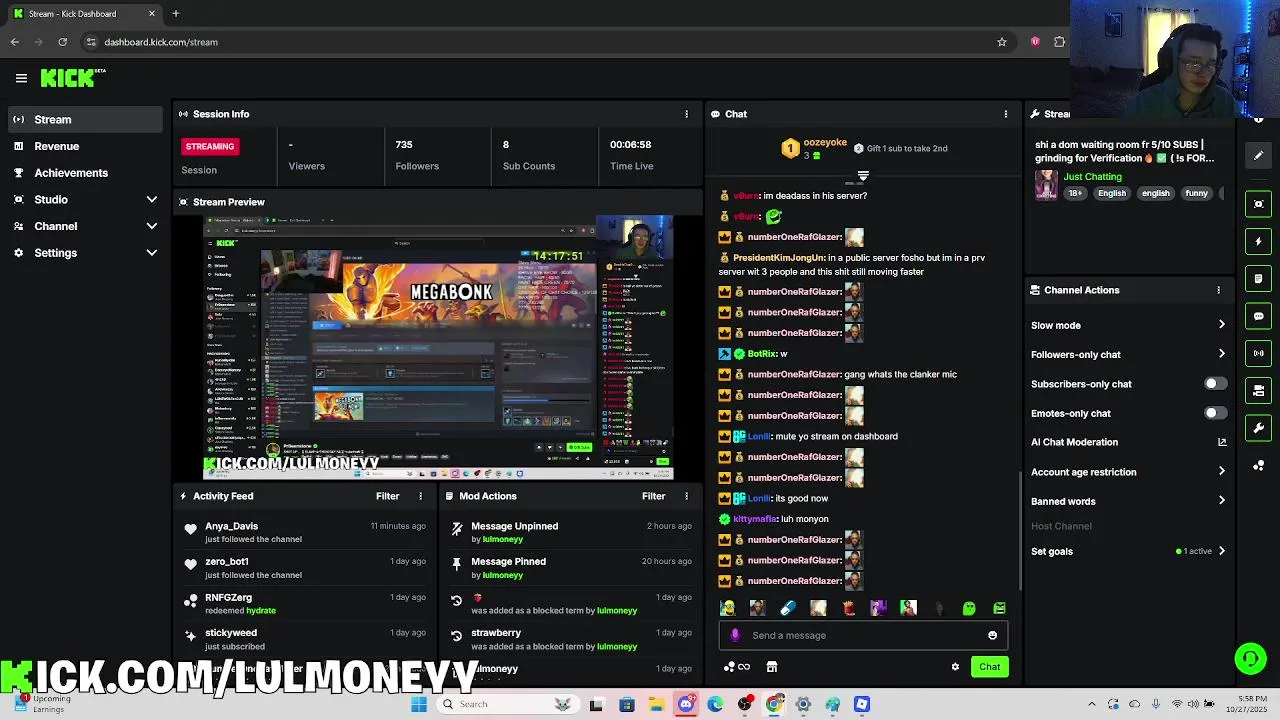Open Account age restriction options
This screenshot has width=1280, height=720.
pyautogui.click(x=1221, y=472)
